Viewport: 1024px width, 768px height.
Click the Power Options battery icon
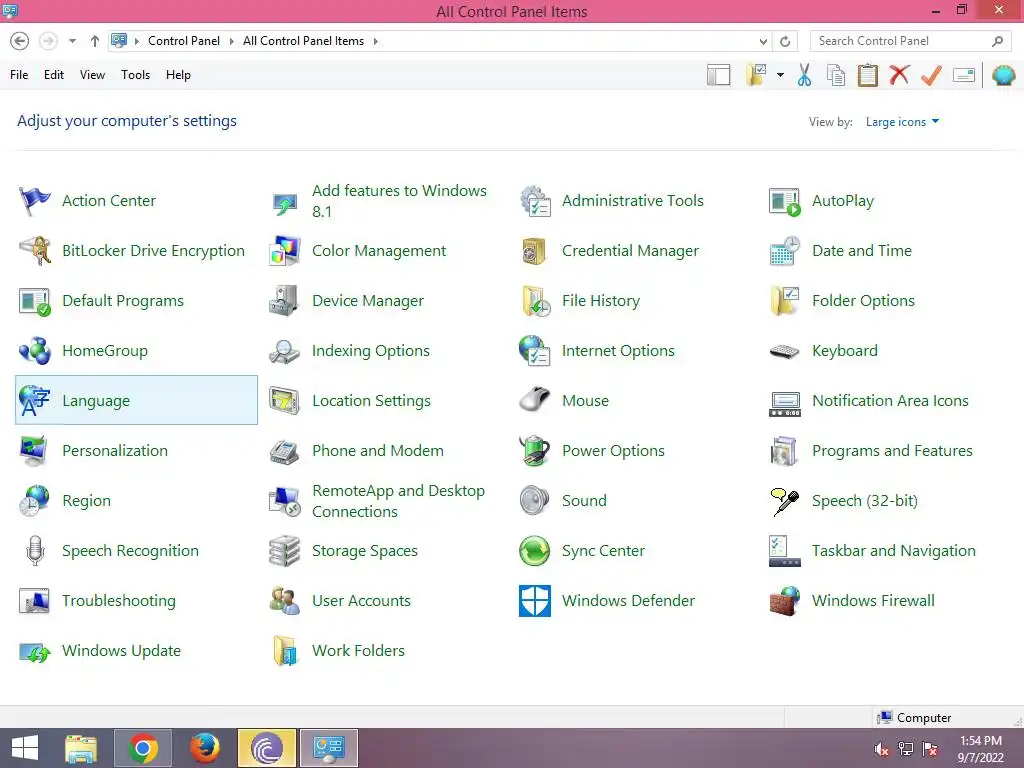tap(535, 451)
